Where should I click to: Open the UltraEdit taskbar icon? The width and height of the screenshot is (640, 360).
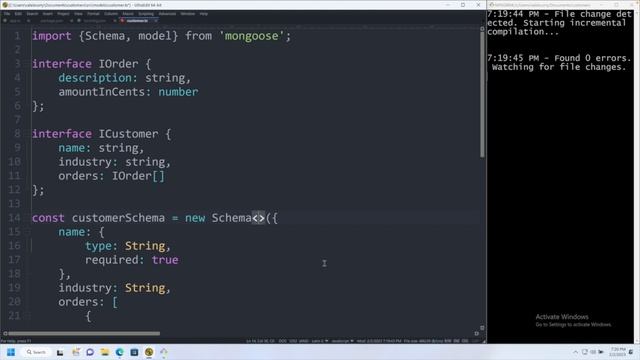[x=149, y=352]
